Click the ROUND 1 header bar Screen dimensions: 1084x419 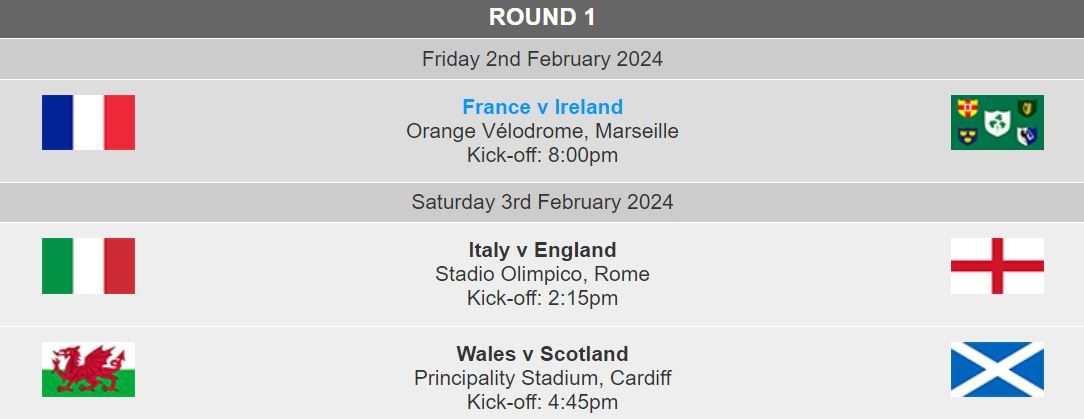tap(542, 19)
